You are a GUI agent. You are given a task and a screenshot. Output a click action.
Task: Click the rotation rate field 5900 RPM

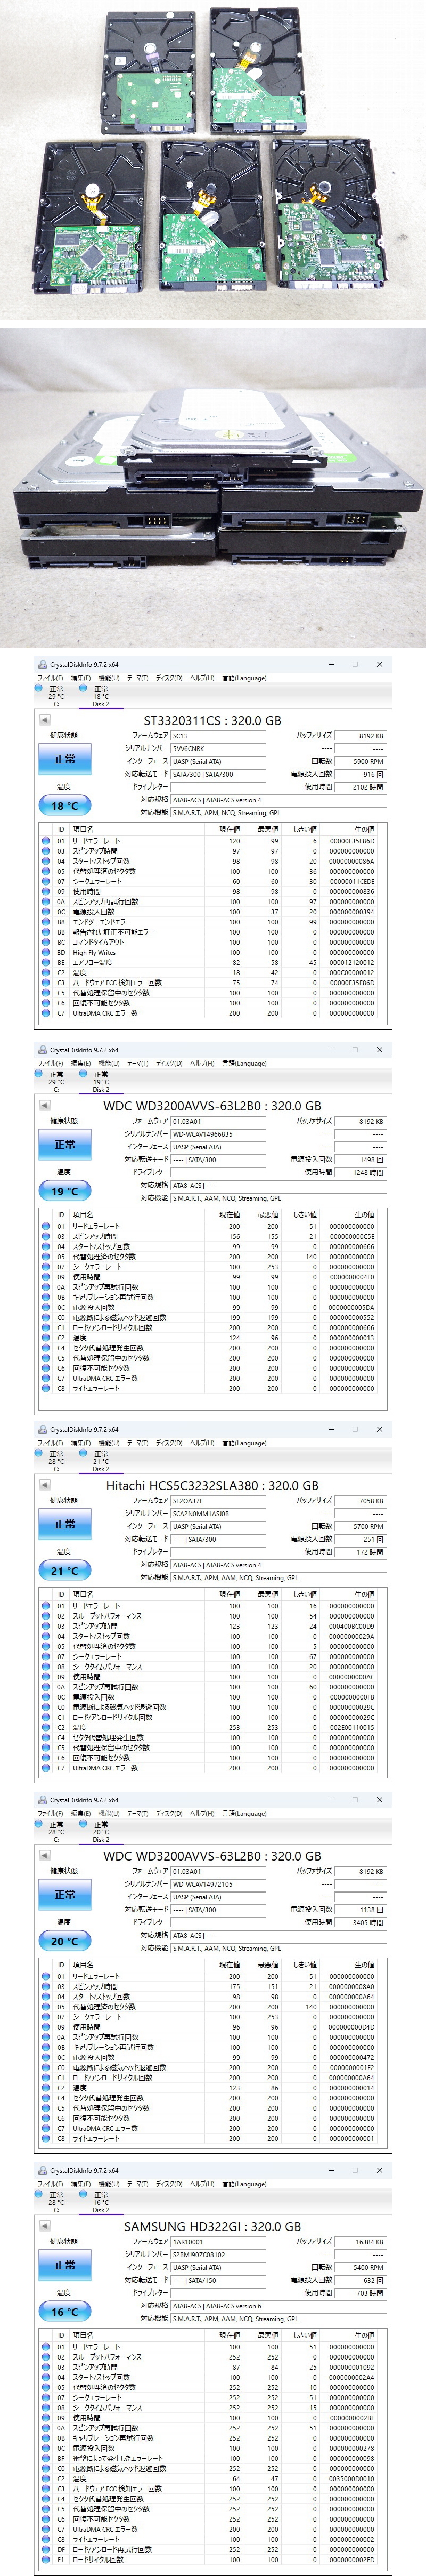point(360,761)
